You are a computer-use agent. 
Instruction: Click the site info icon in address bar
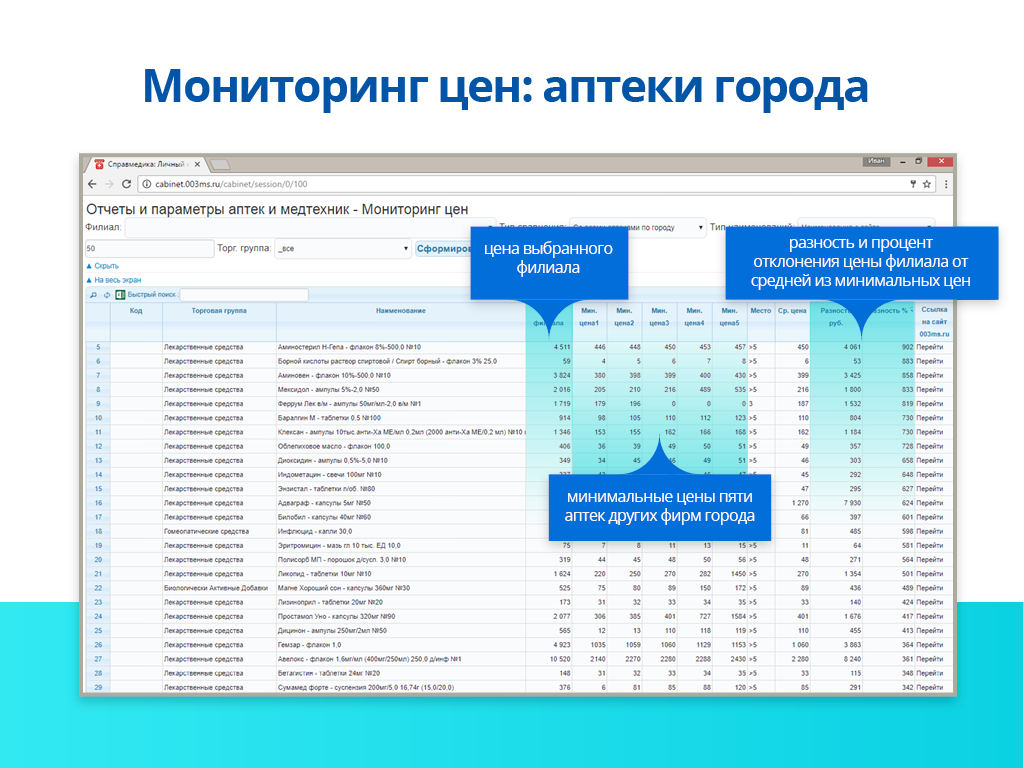point(147,184)
